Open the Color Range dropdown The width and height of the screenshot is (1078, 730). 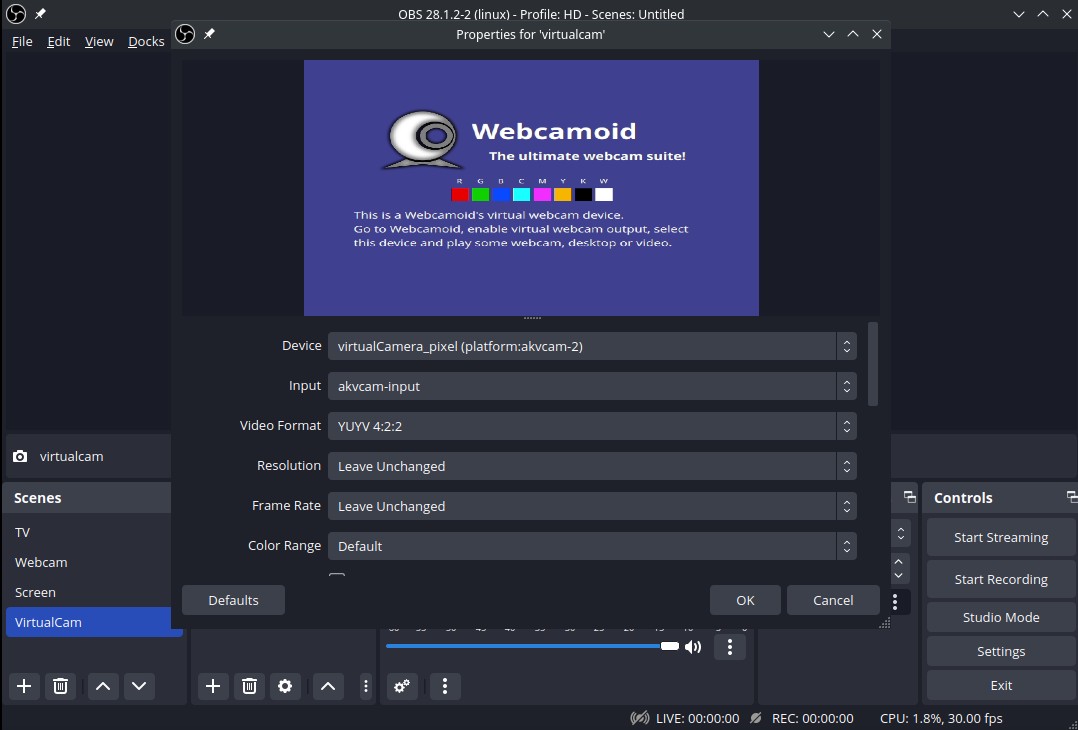[592, 546]
